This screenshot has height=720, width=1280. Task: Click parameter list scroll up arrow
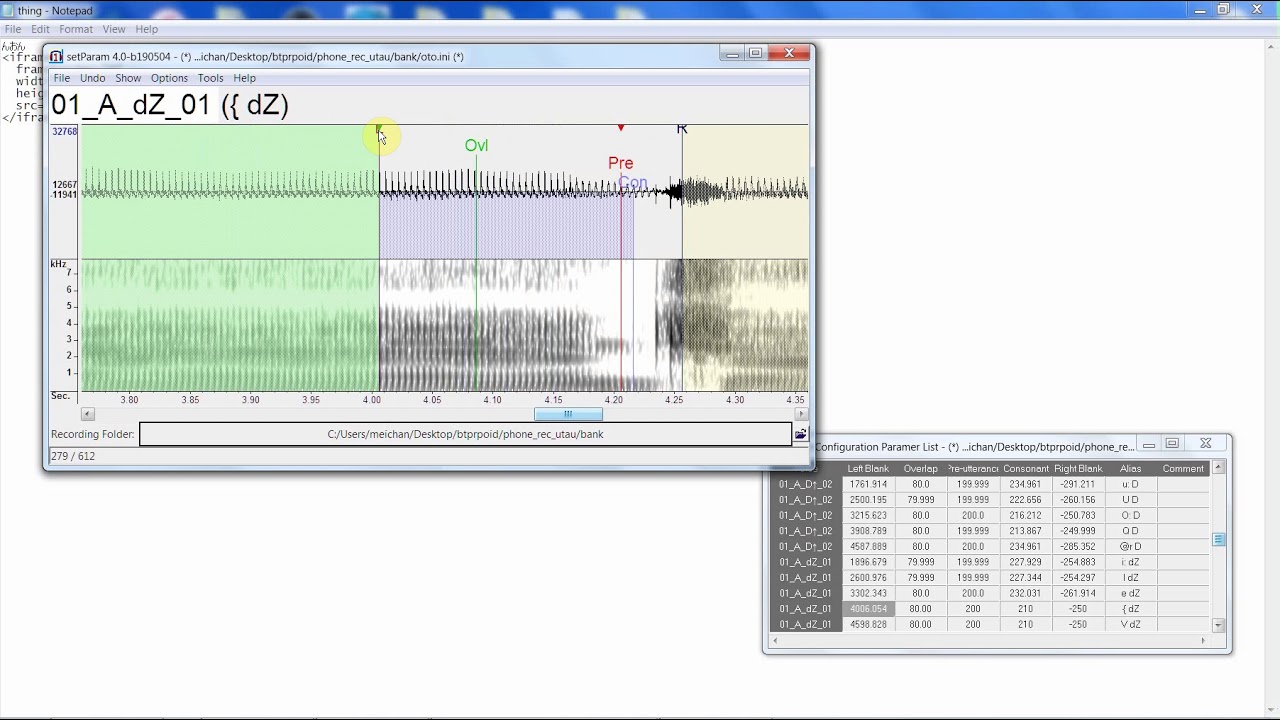click(x=1218, y=468)
